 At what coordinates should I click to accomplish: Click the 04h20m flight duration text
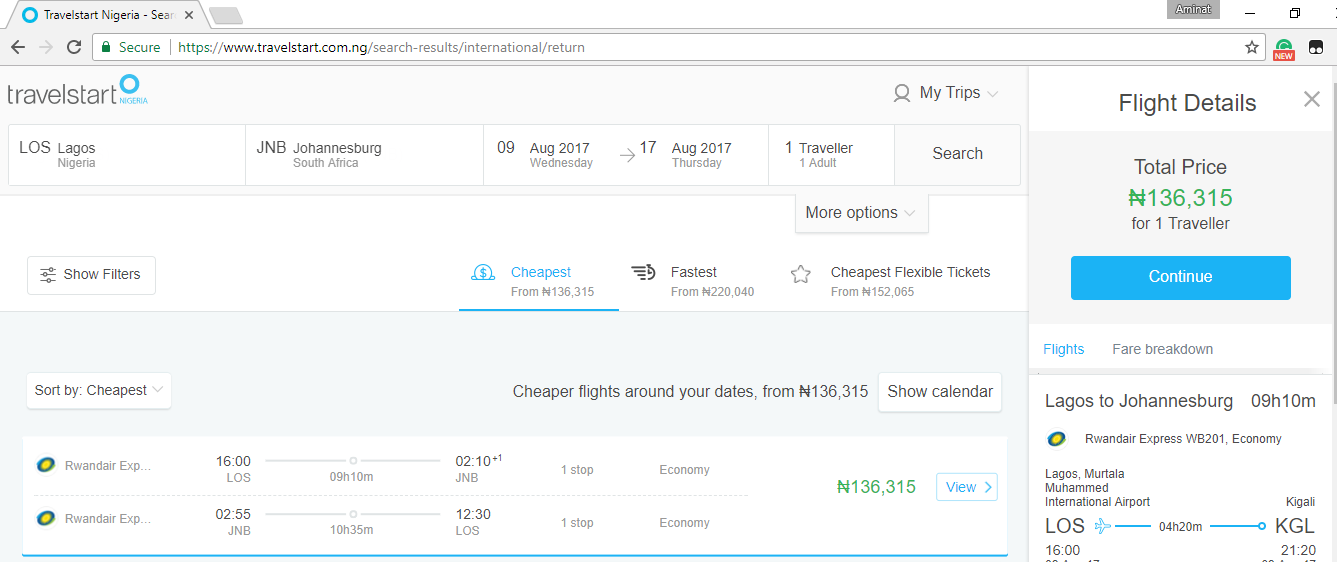(x=1180, y=527)
